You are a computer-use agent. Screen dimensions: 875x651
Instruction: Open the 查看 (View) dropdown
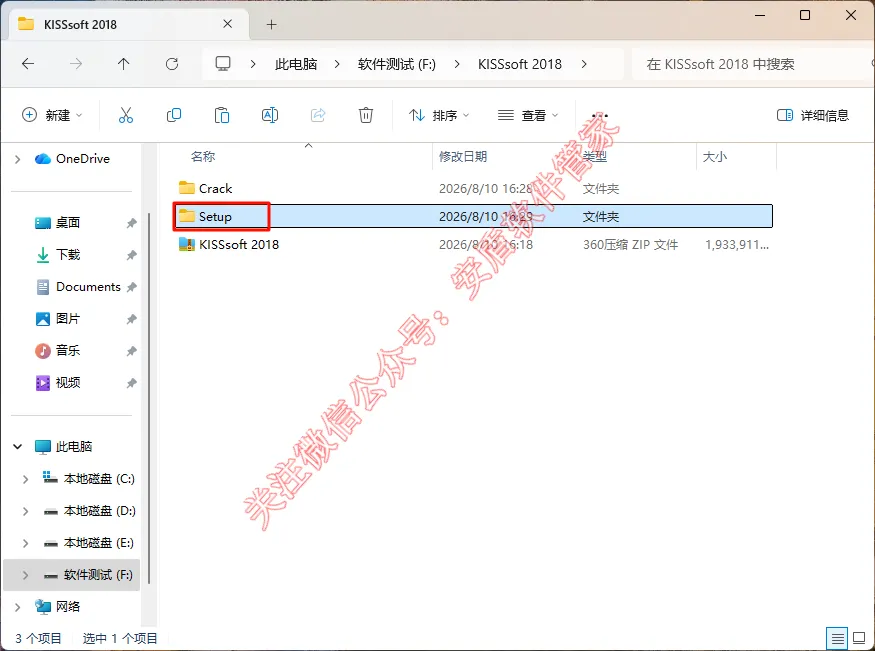[x=527, y=115]
